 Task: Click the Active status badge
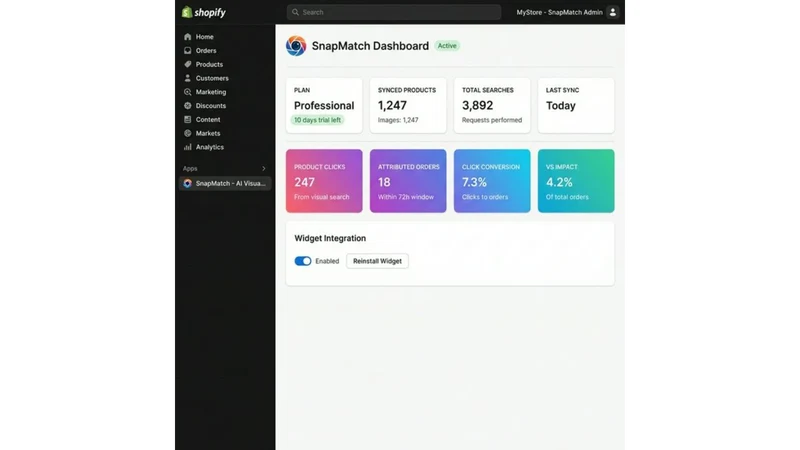(x=447, y=46)
